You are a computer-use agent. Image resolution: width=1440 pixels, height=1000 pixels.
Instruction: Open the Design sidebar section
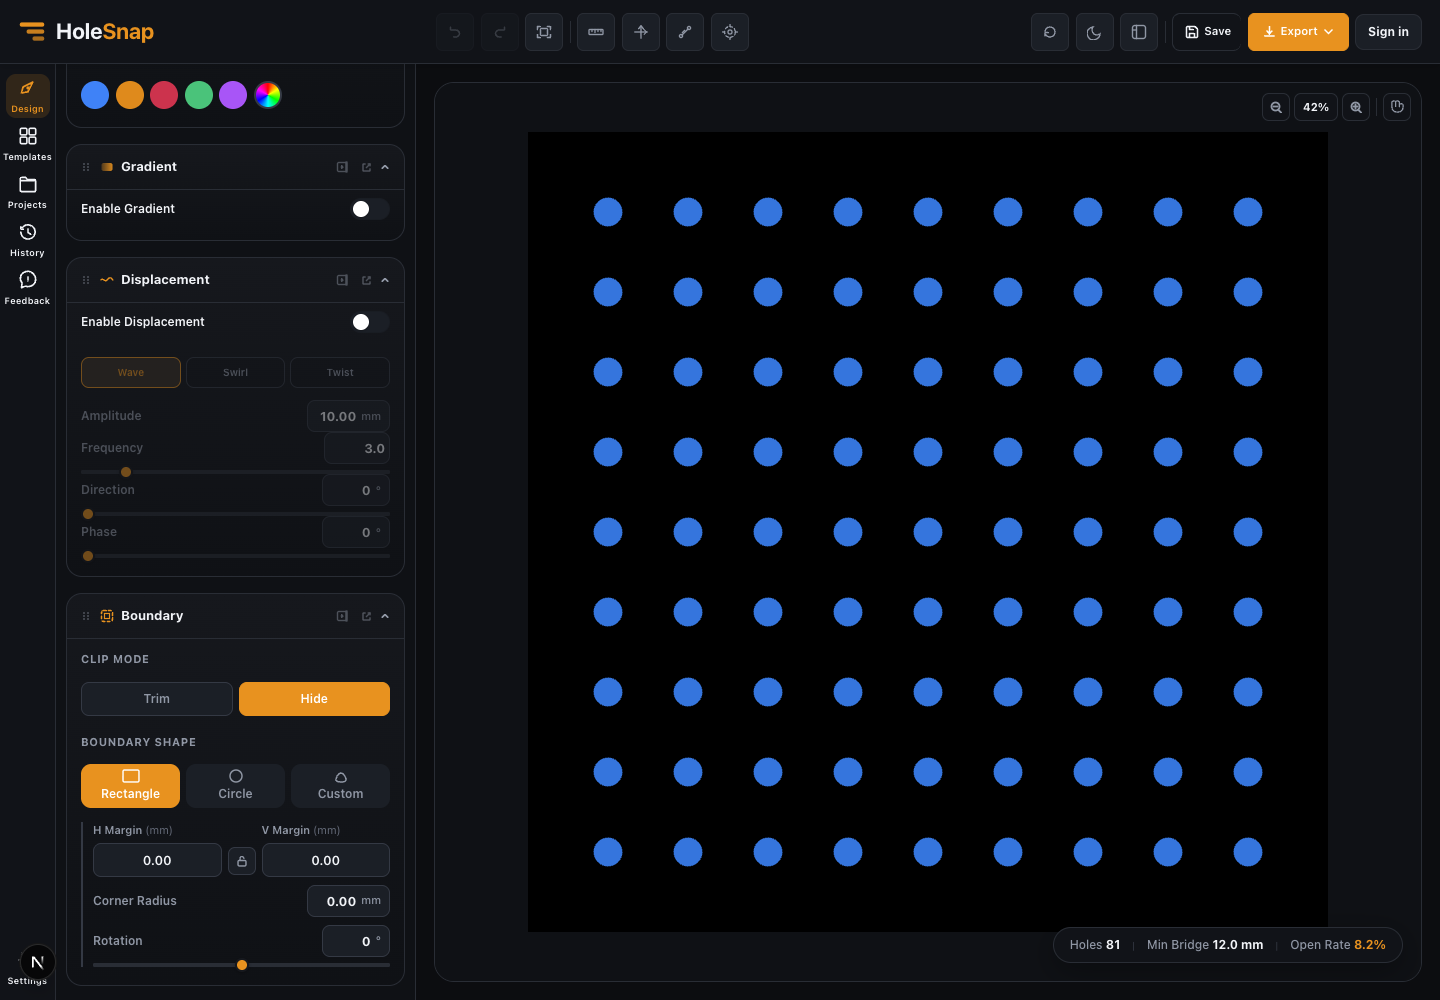[x=28, y=96]
